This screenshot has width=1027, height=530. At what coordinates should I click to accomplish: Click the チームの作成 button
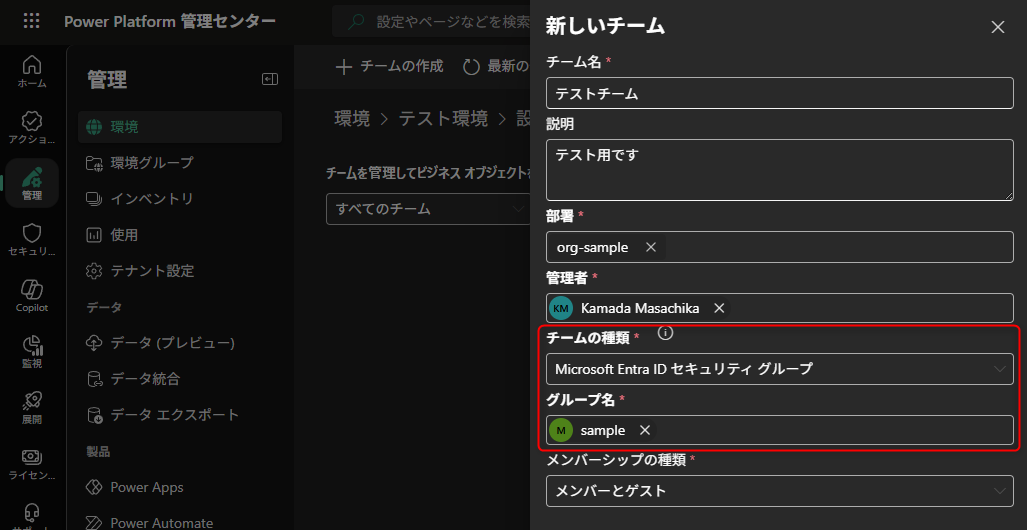pos(390,66)
